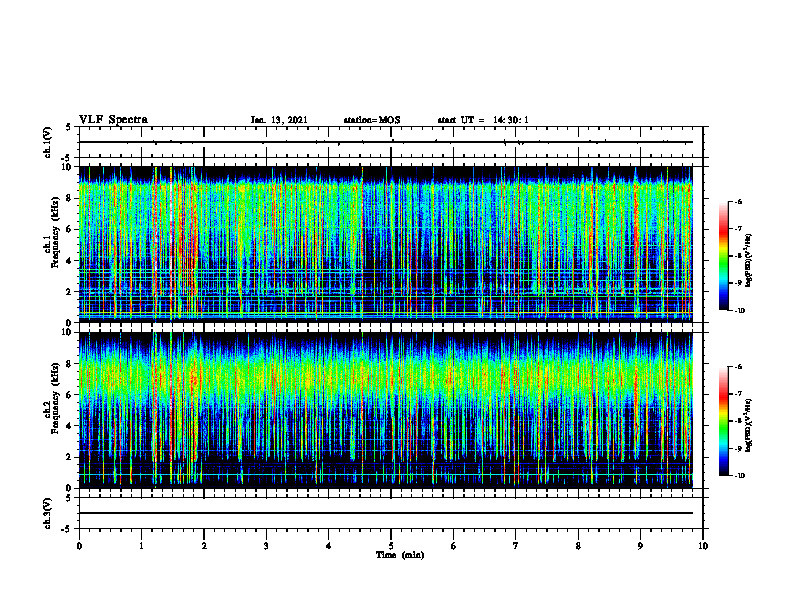Click time axis tick label "1"
This screenshot has width=792, height=612.
[141, 546]
